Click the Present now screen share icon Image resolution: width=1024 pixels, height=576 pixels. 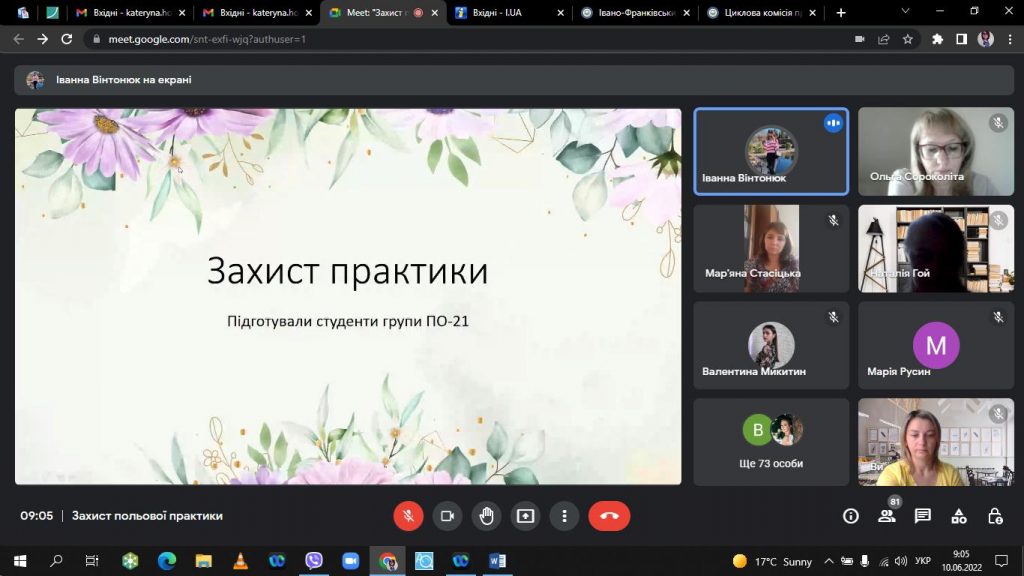[x=526, y=516]
